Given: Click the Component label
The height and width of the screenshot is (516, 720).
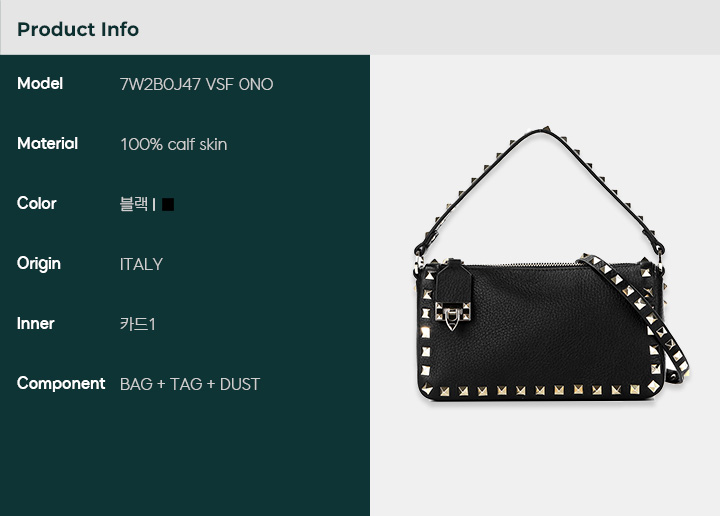Looking at the screenshot, I should point(61,383).
